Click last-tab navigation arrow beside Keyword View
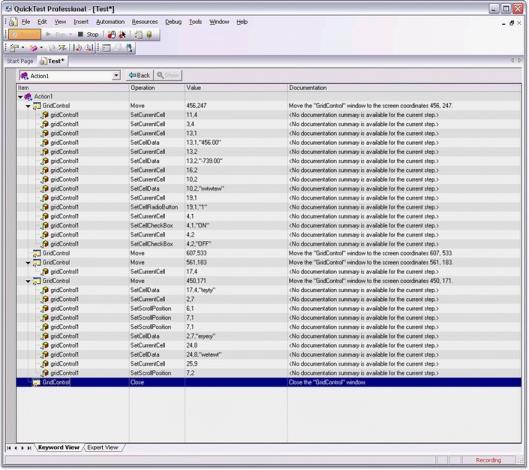Viewport: 529px width, 470px height. pyautogui.click(x=29, y=448)
